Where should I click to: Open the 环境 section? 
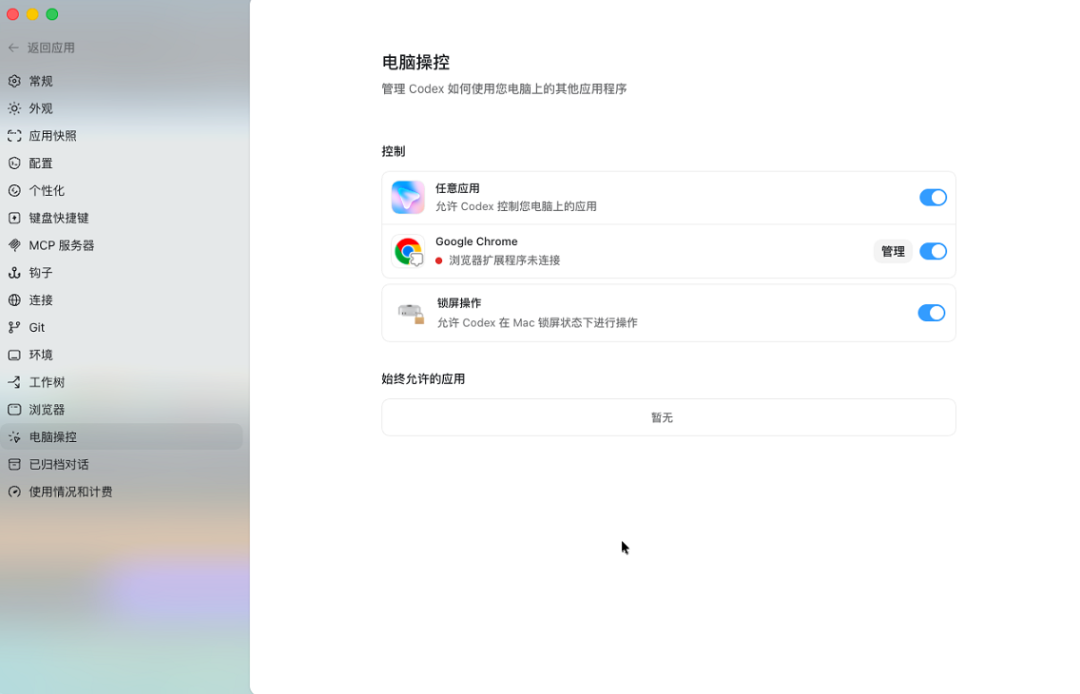122,355
